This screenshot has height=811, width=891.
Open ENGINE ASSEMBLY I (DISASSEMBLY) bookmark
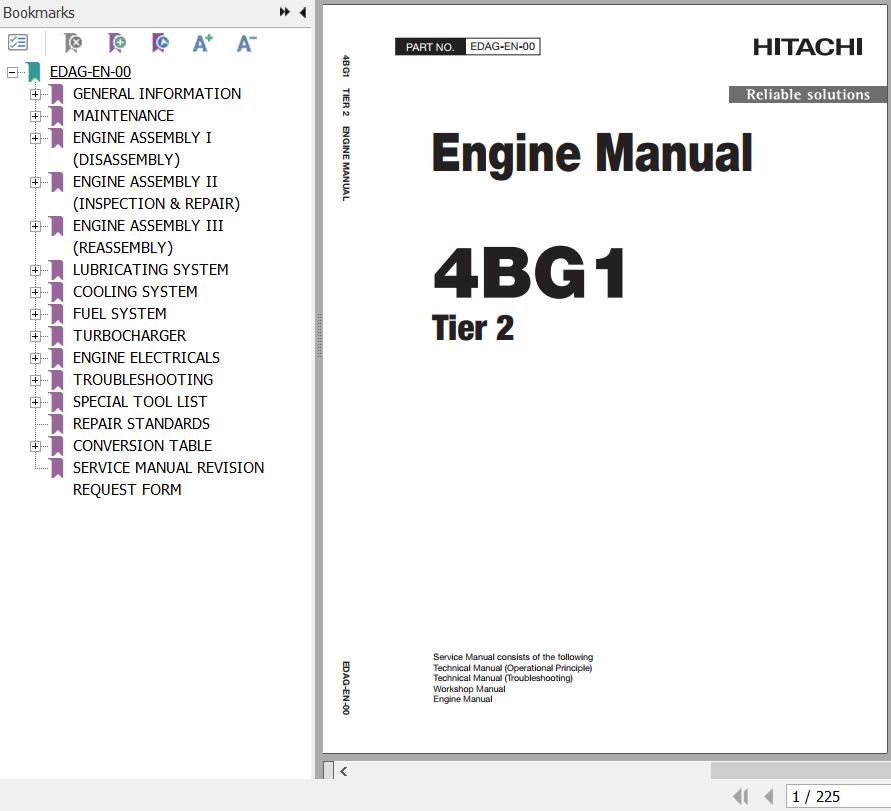click(x=142, y=149)
